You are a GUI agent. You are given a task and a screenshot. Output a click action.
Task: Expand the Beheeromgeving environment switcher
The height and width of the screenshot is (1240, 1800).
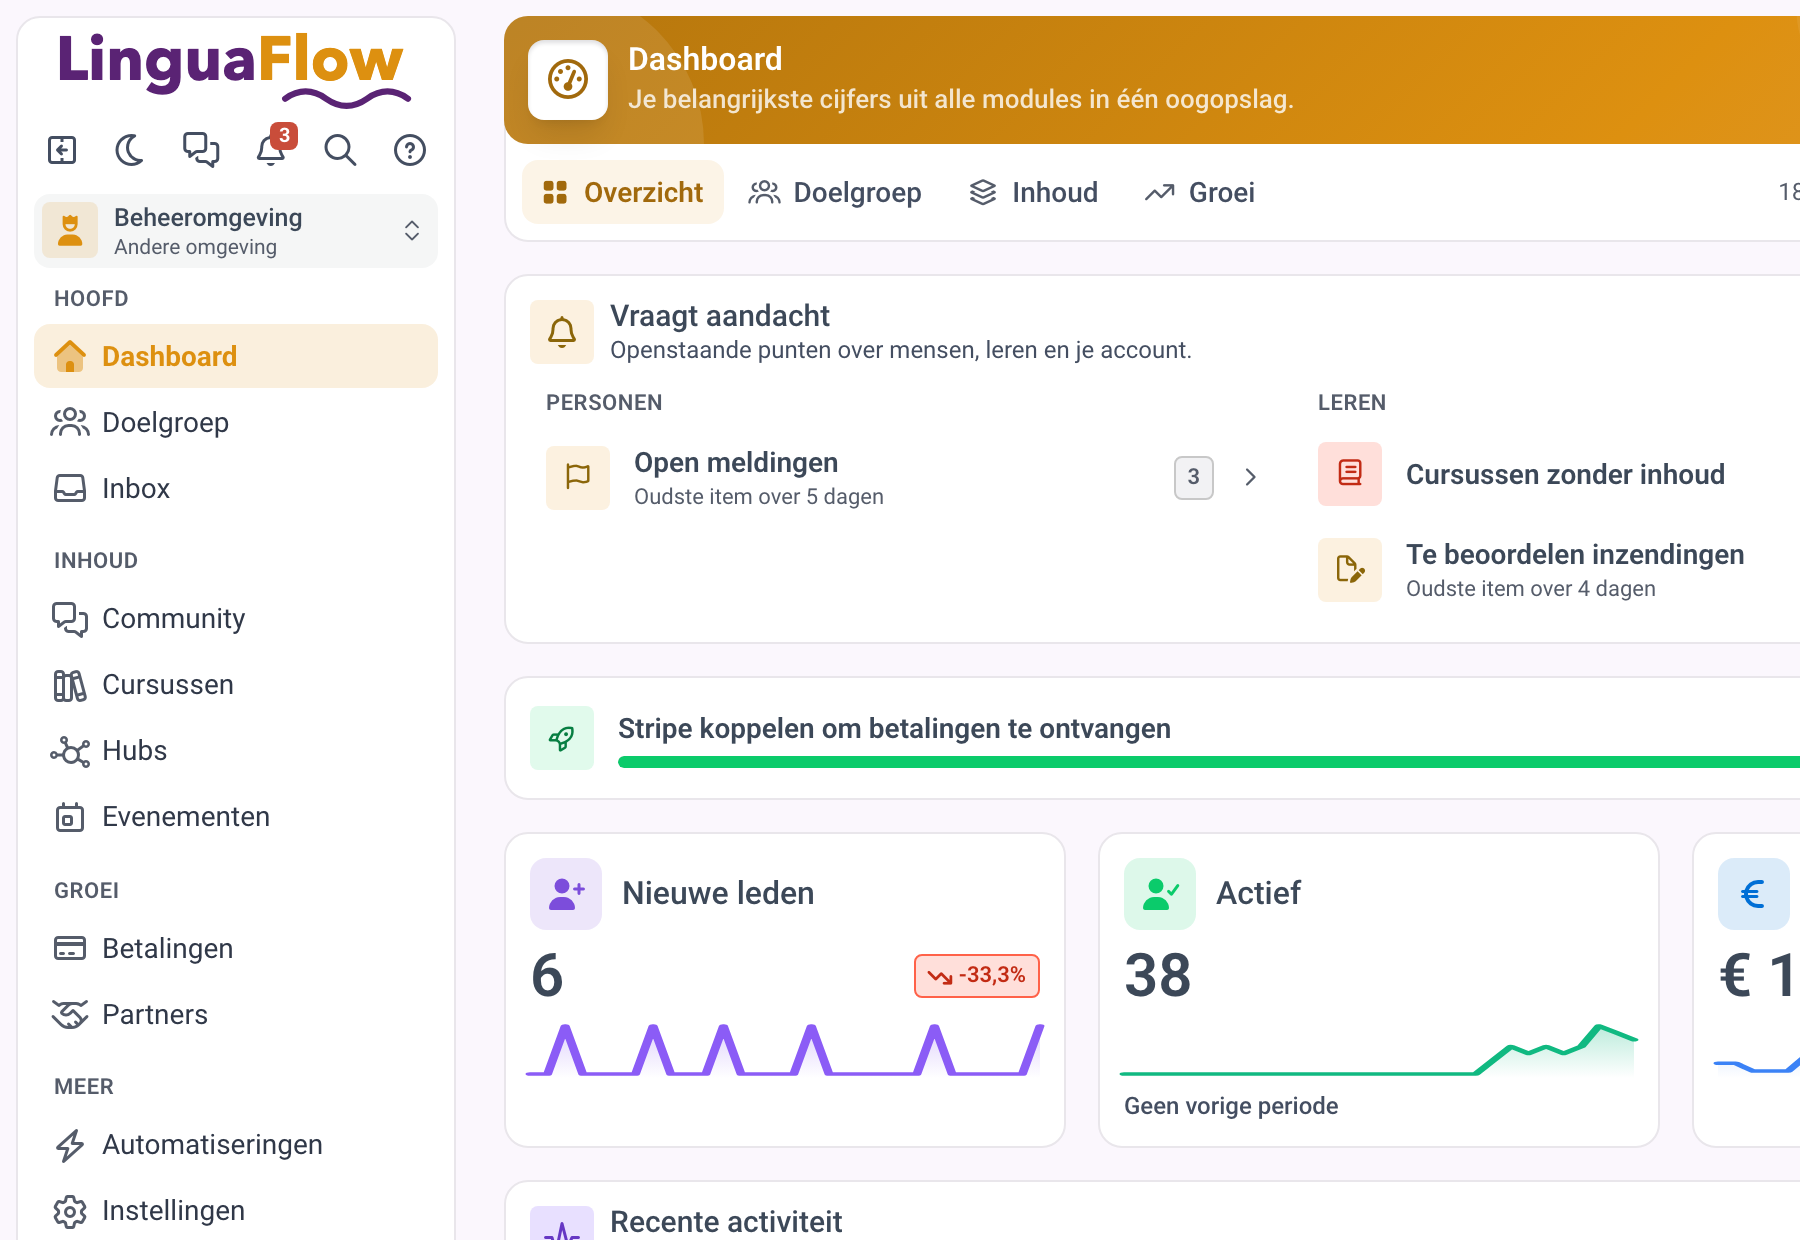(x=236, y=231)
